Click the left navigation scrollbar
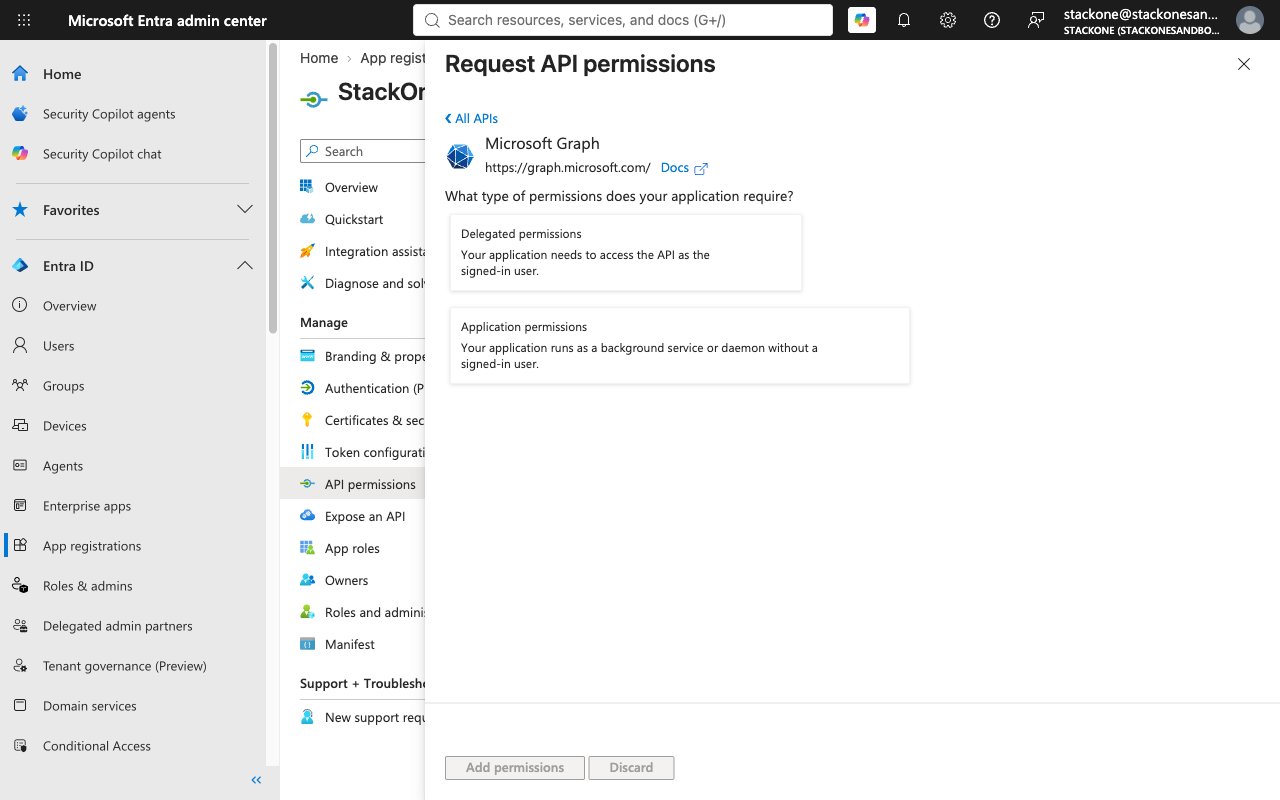The width and height of the screenshot is (1280, 800). tap(273, 190)
